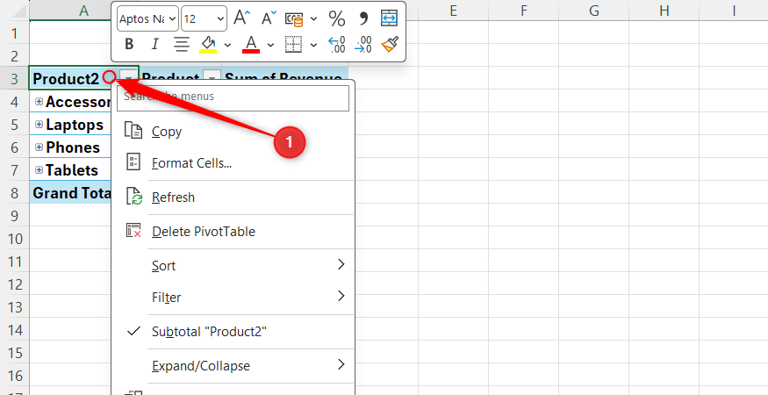Open the Expand/Collapse submenu
Image resolution: width=768 pixels, height=395 pixels.
233,366
